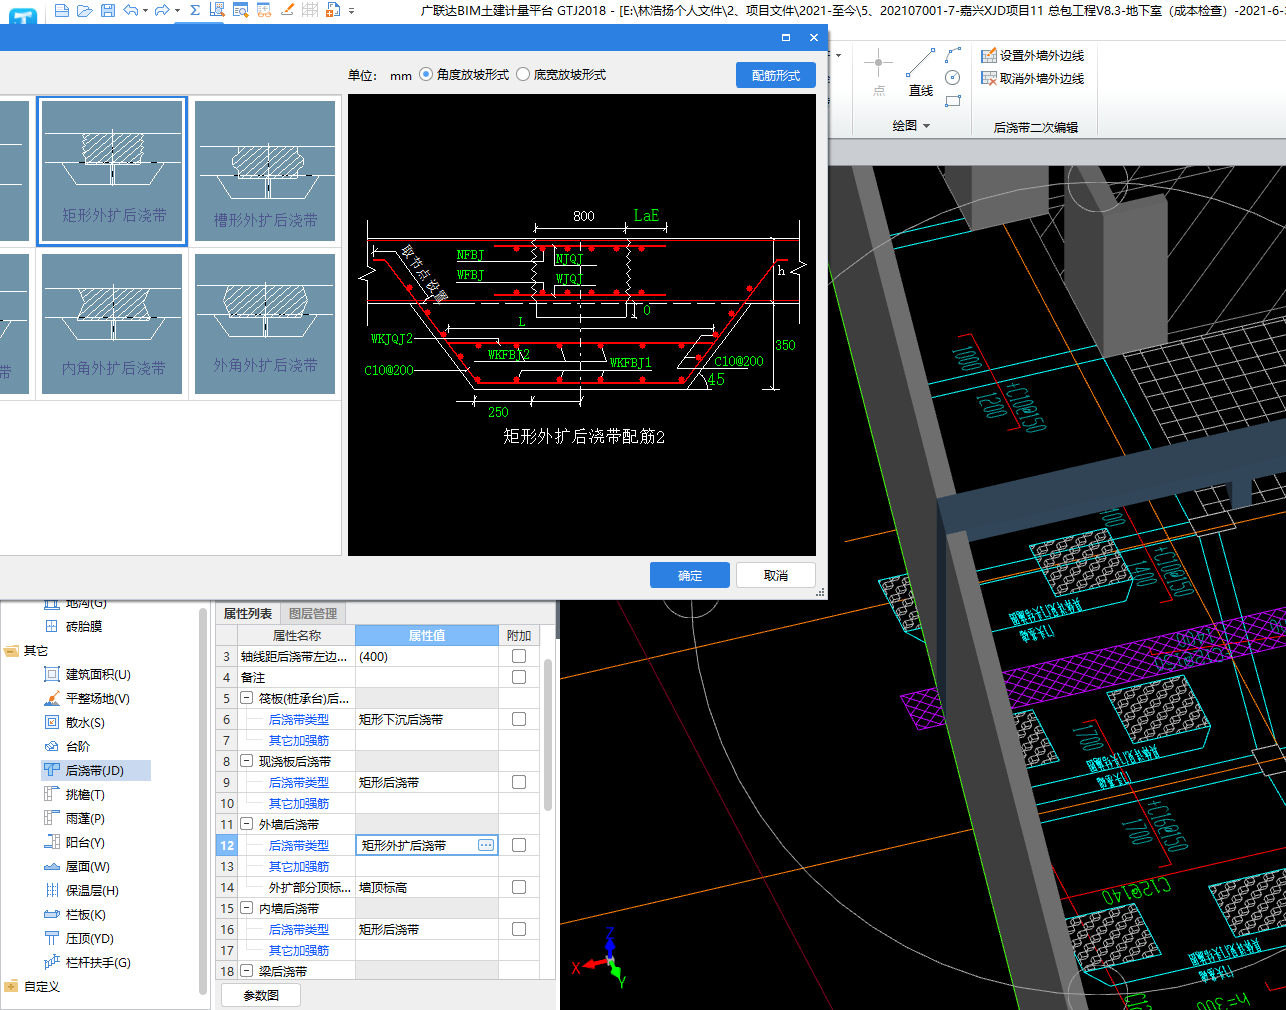The height and width of the screenshot is (1010, 1286).
Task: Click the Save disk icon
Action: (x=108, y=10)
